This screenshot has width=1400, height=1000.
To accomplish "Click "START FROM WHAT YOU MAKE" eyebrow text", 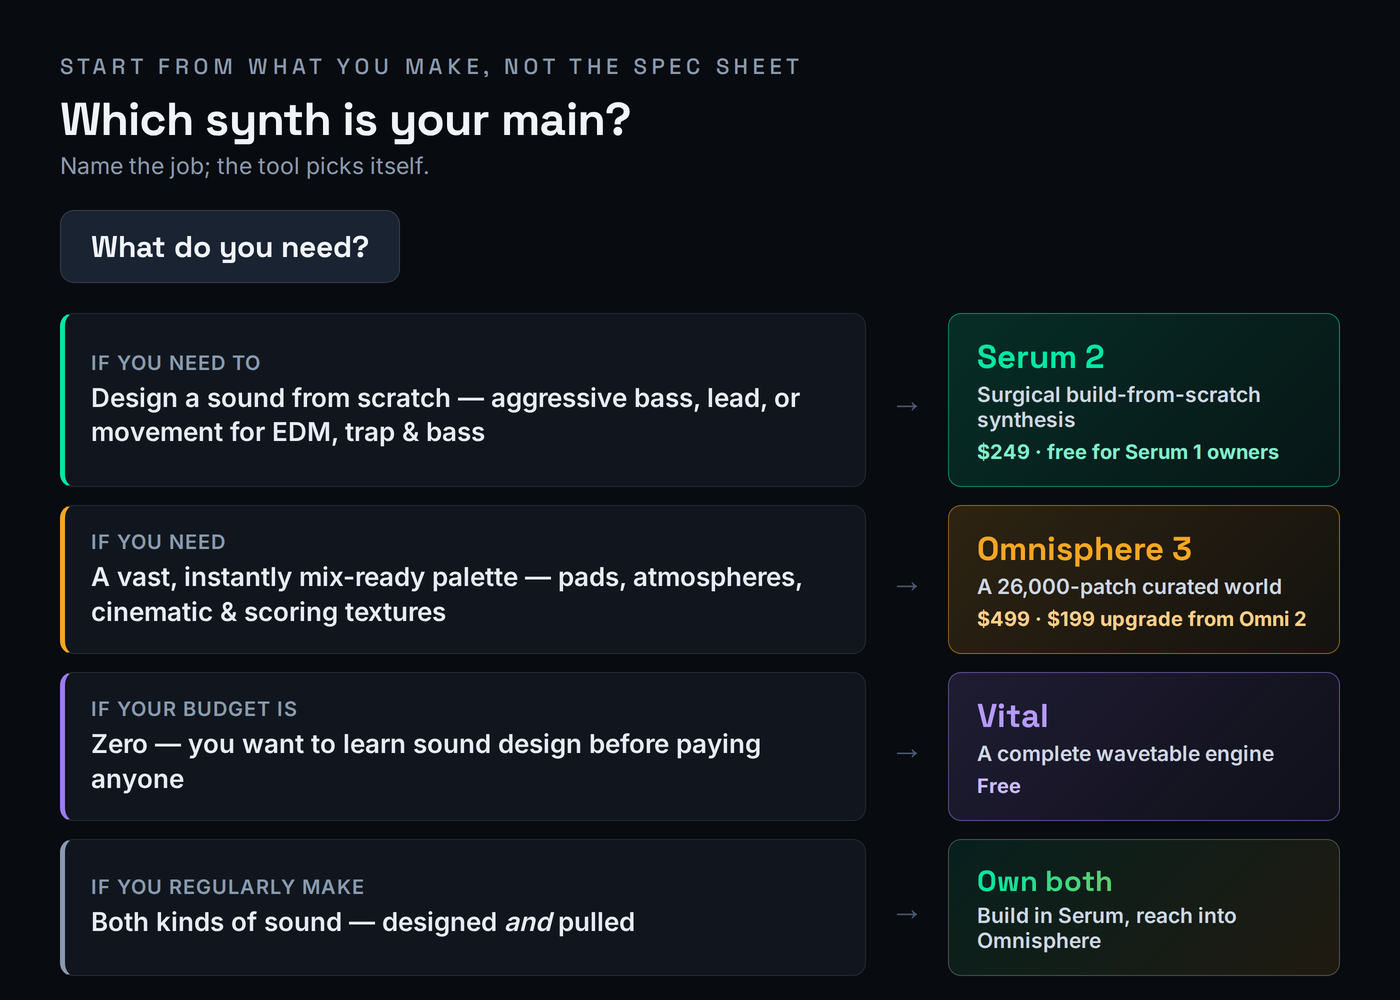I will tap(430, 67).
